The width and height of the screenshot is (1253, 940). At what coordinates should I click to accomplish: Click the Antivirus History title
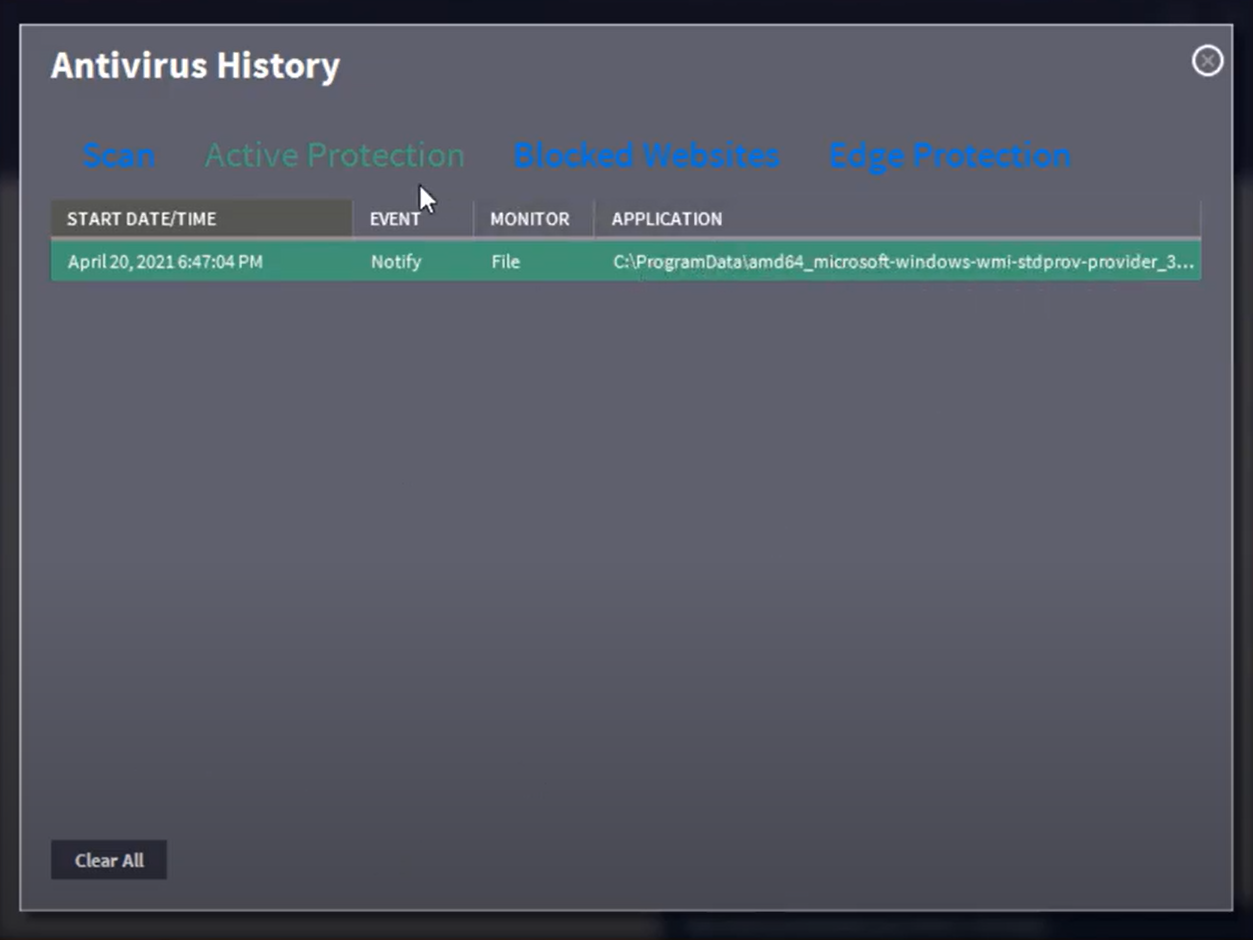(195, 64)
